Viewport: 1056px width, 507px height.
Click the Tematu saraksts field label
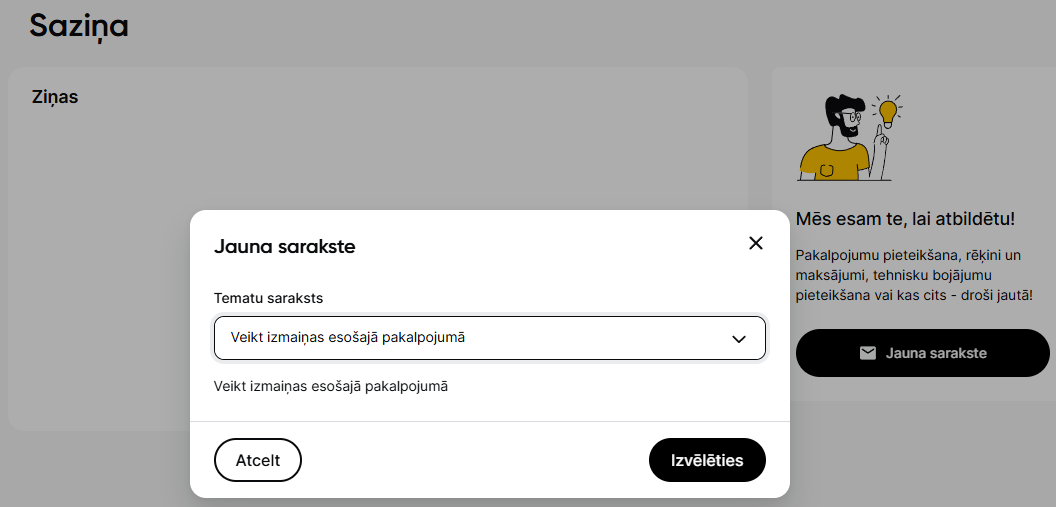[x=269, y=298]
